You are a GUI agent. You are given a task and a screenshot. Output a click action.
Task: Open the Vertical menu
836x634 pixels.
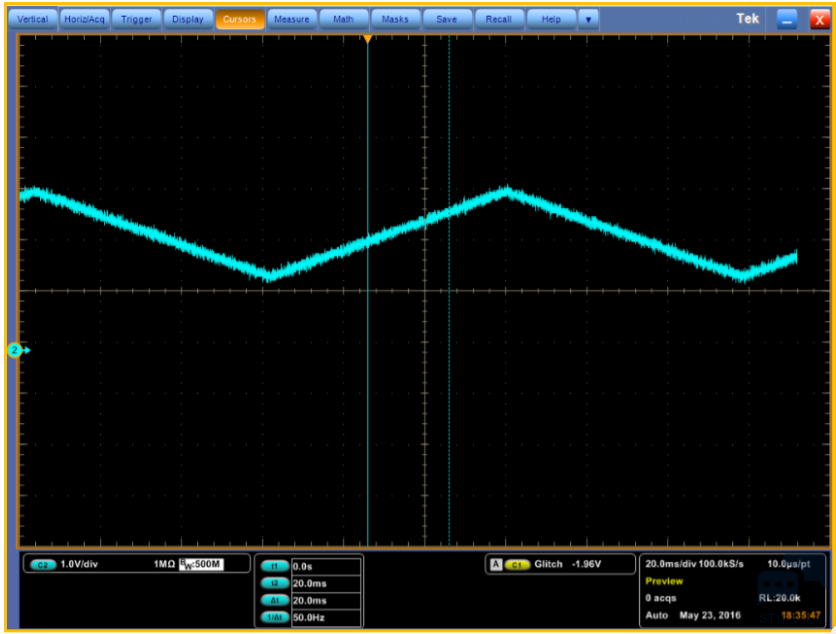pos(33,19)
